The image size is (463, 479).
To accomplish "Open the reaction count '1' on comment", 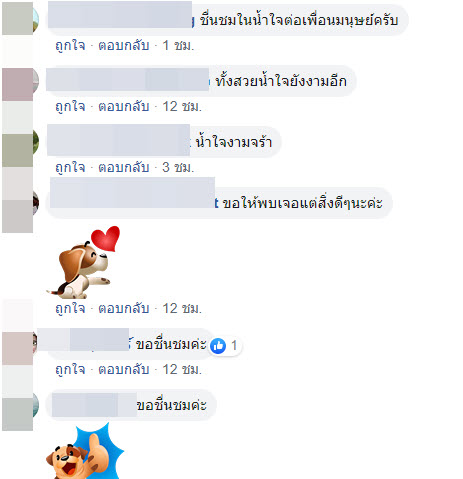I will 234,345.
